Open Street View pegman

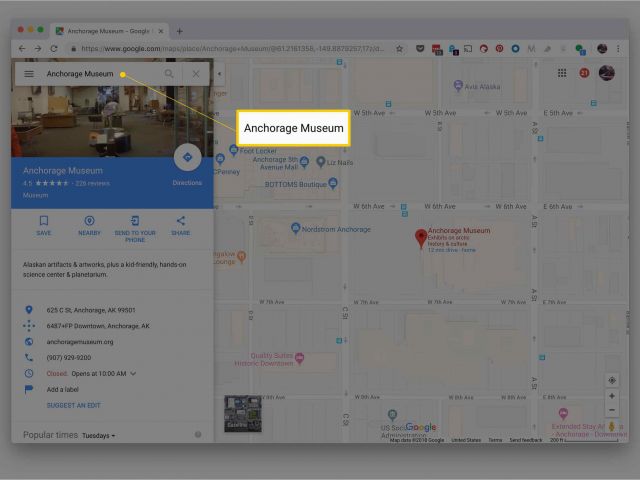point(611,426)
